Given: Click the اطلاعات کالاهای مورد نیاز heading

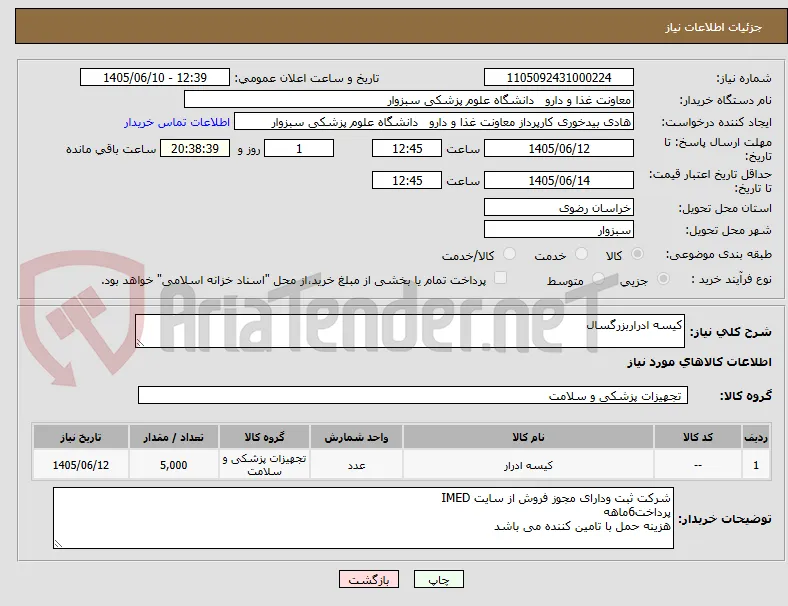Looking at the screenshot, I should tap(699, 362).
